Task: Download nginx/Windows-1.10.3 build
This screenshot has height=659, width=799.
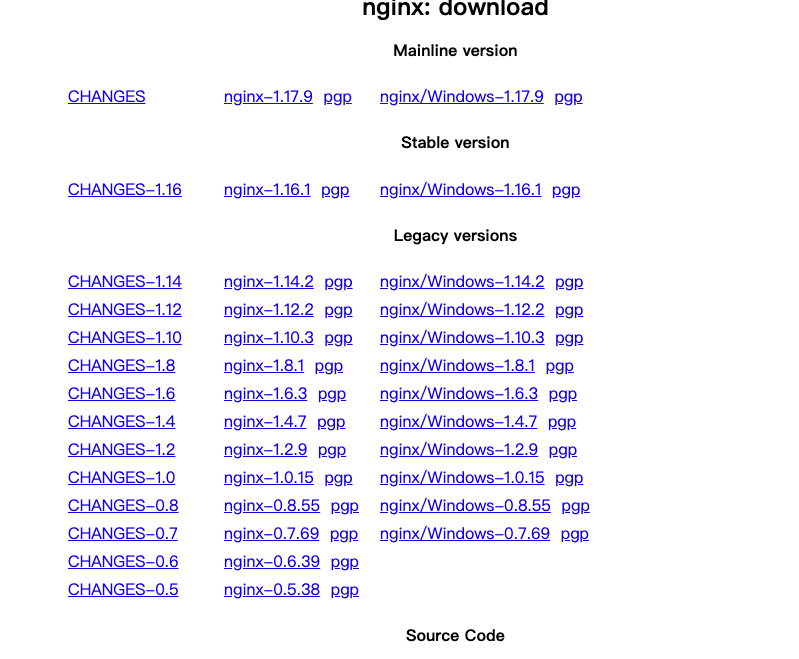Action: 462,337
